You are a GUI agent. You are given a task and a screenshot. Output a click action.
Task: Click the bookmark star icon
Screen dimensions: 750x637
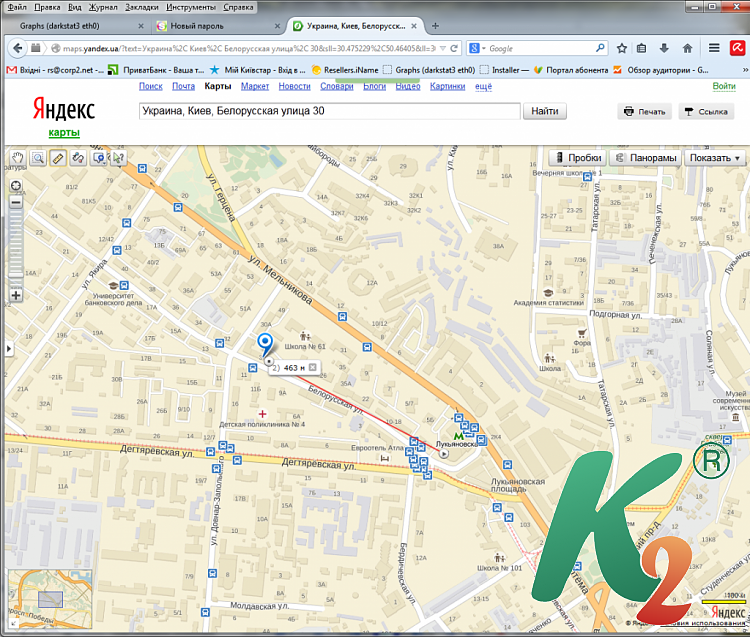click(622, 48)
